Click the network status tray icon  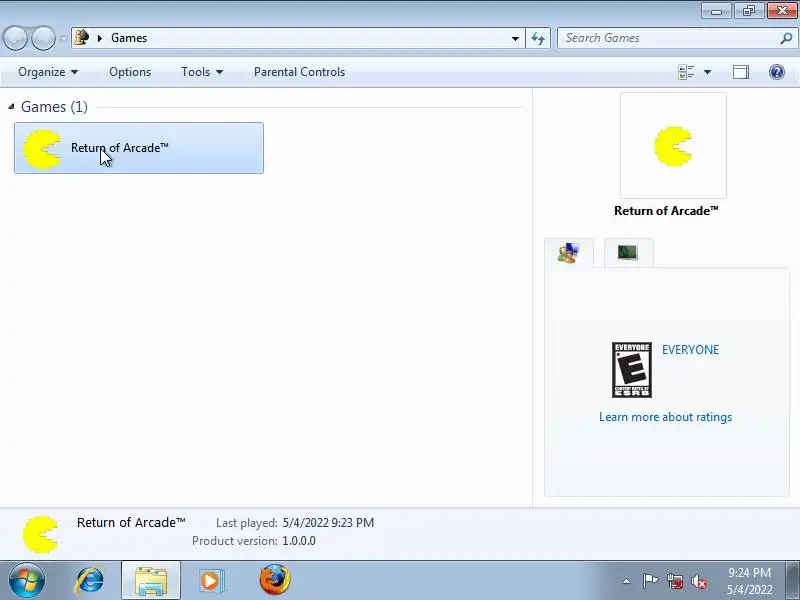pos(674,581)
